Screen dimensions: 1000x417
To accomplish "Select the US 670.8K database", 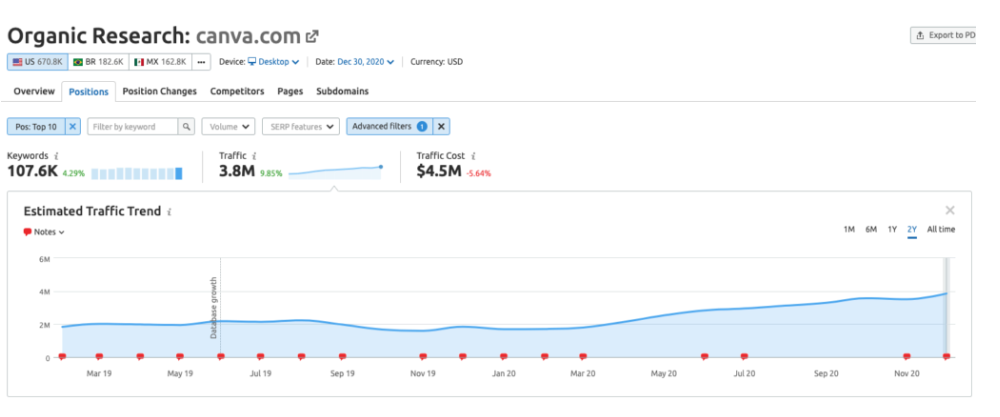I will tap(35, 62).
